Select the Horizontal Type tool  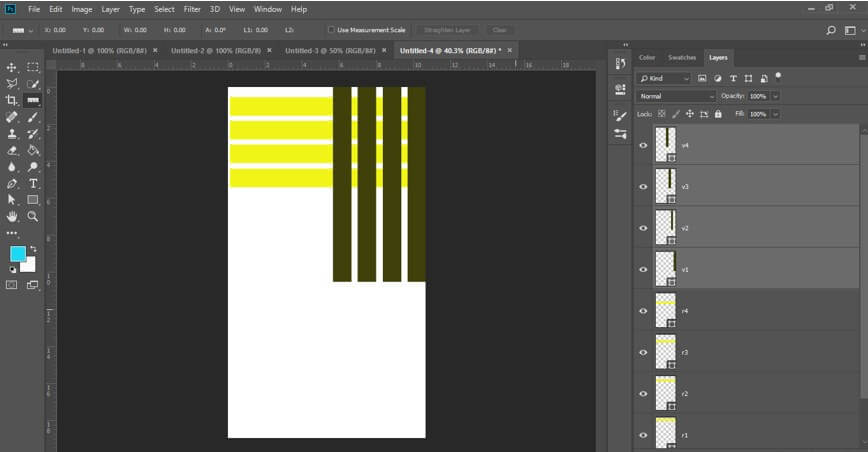coord(33,184)
